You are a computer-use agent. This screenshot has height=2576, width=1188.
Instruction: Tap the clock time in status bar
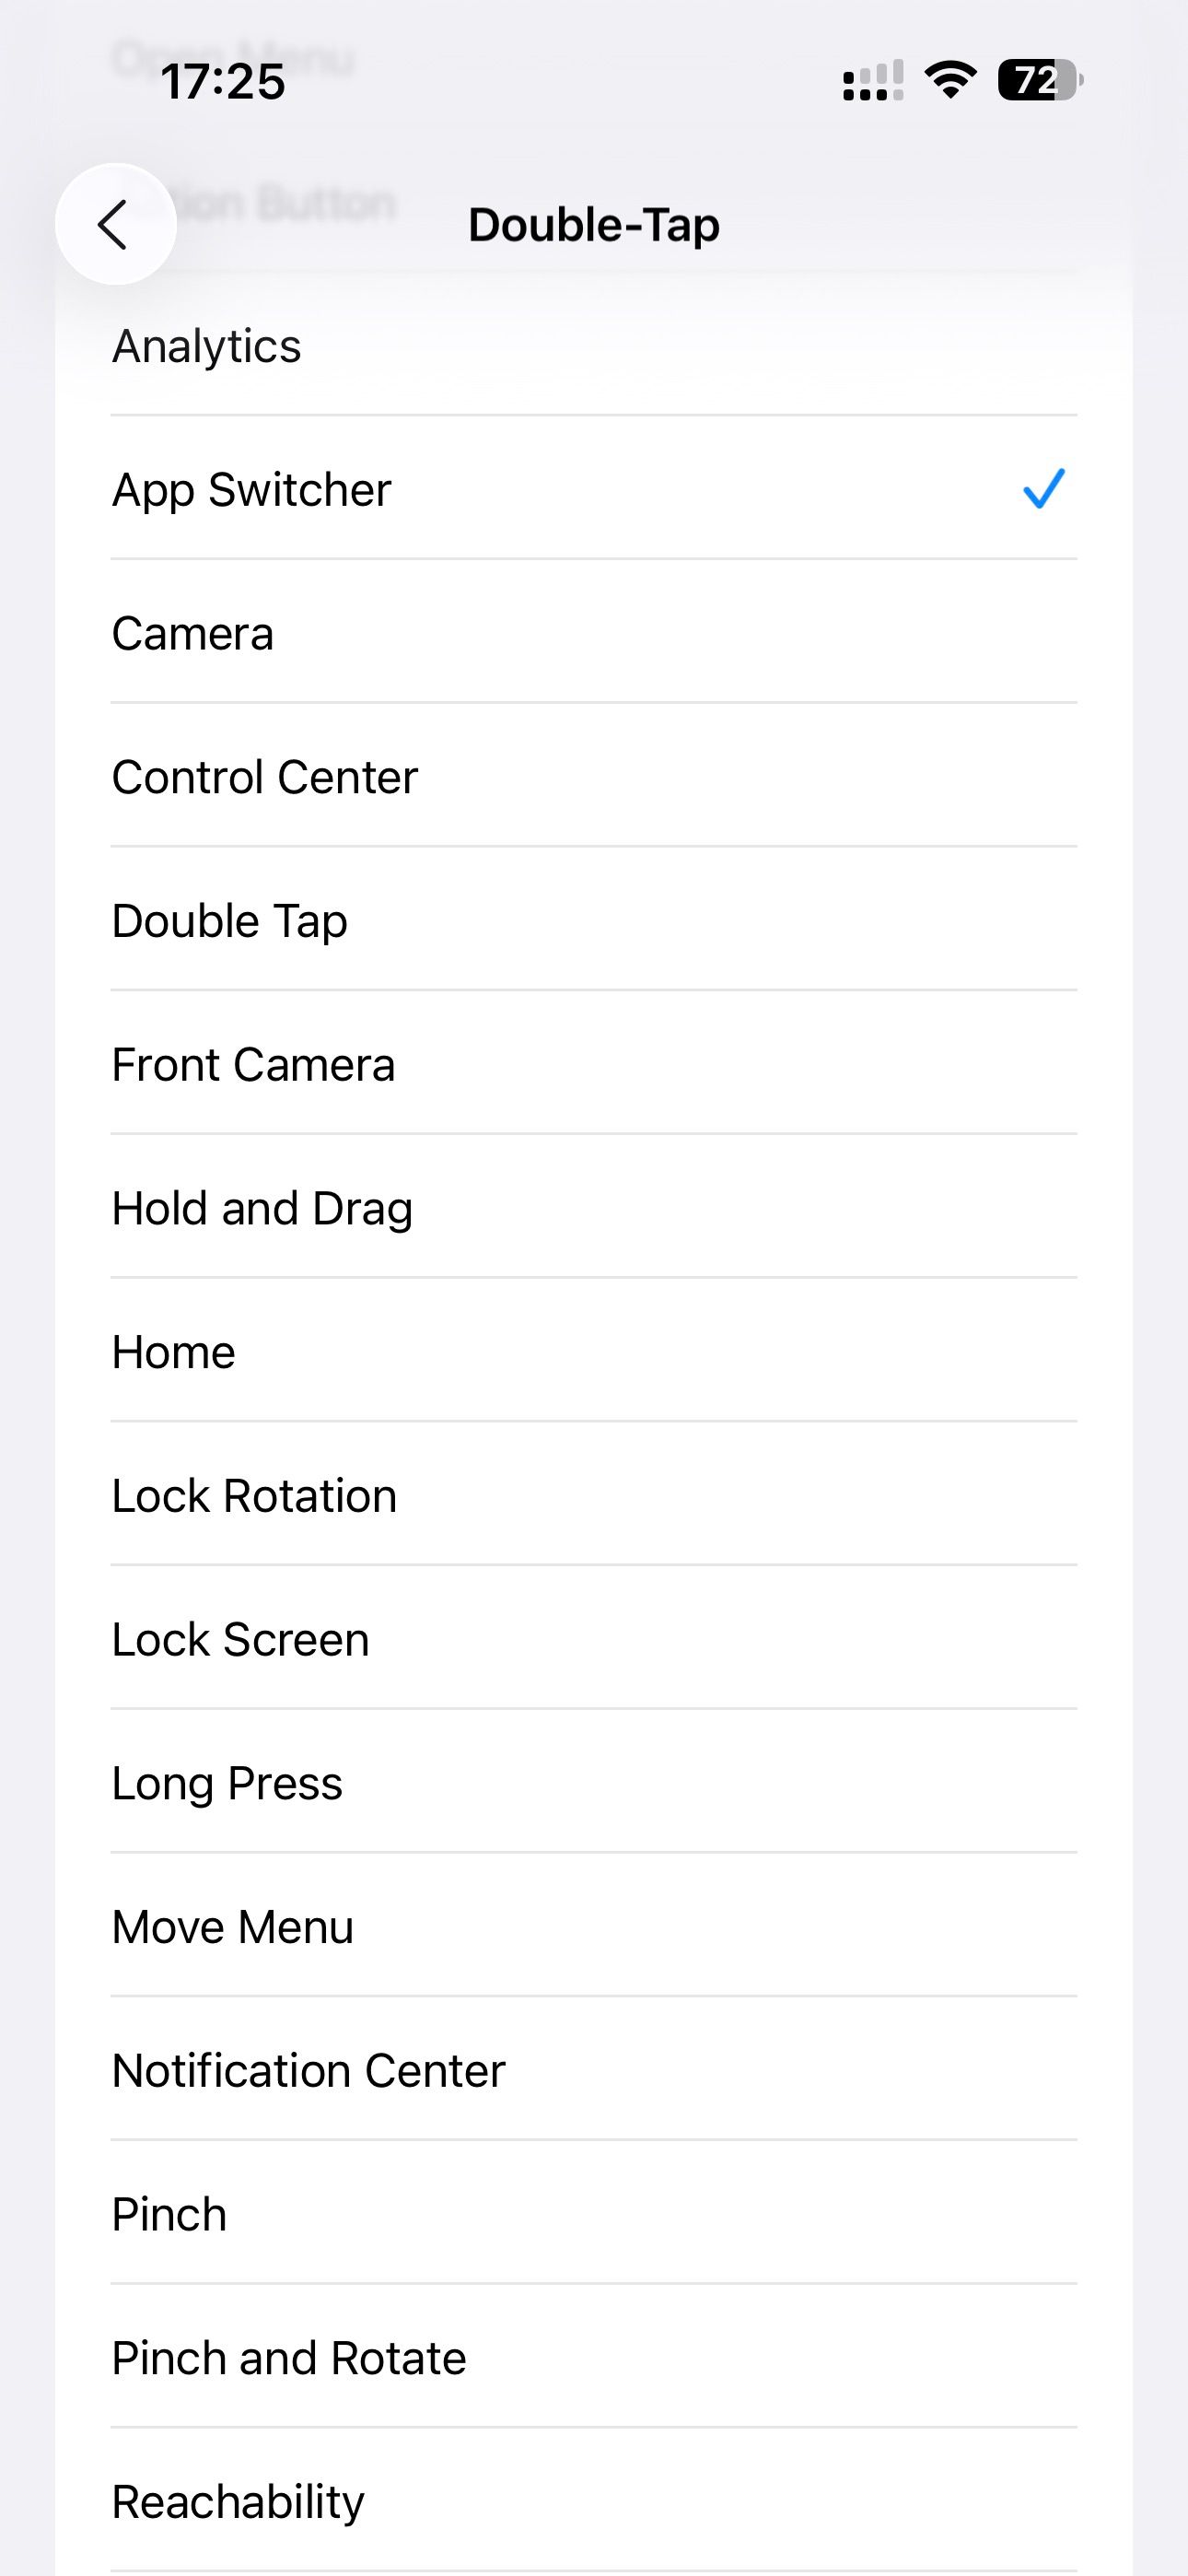223,81
